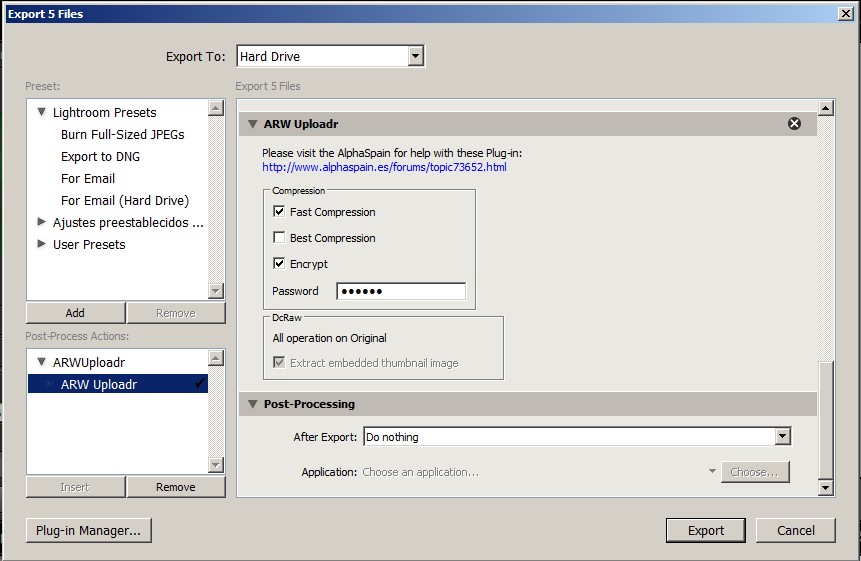Image resolution: width=861 pixels, height=561 pixels.
Task: Click the Password input field
Action: click(x=400, y=291)
